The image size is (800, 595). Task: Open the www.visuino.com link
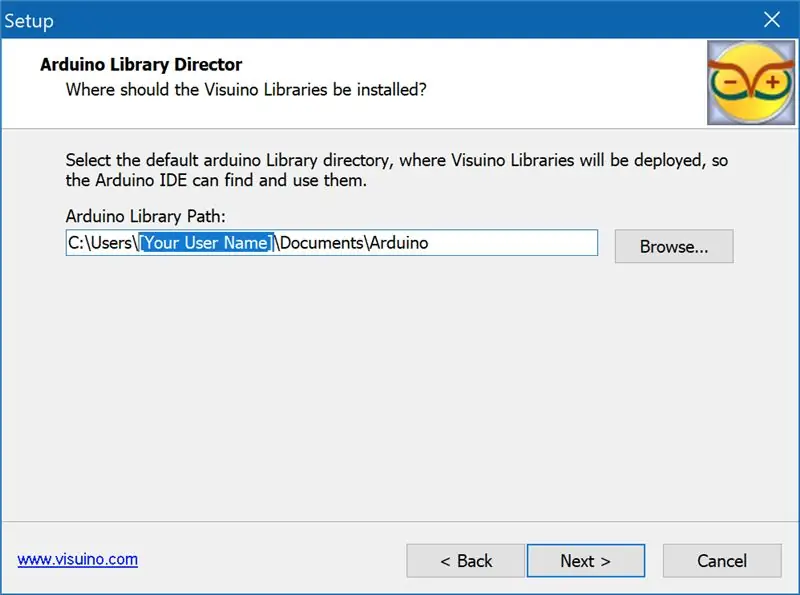point(78,559)
